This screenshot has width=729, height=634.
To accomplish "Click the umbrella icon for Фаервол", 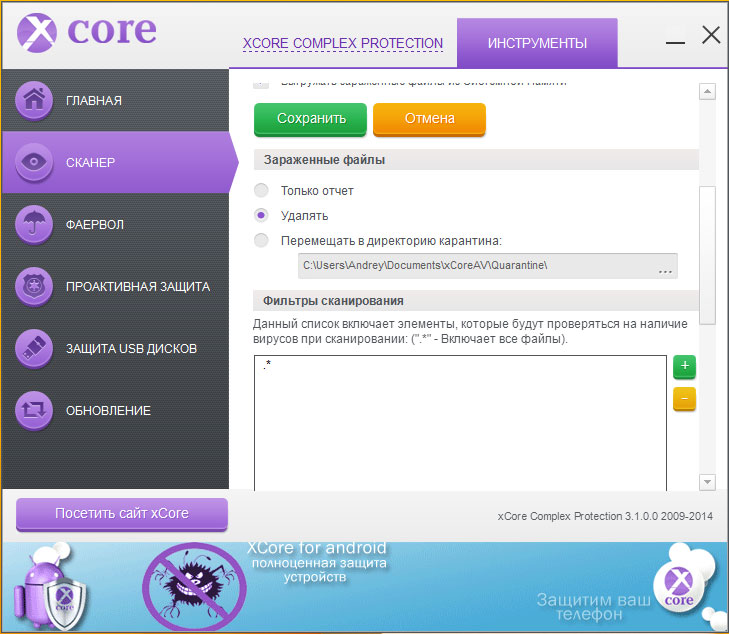I will point(34,224).
